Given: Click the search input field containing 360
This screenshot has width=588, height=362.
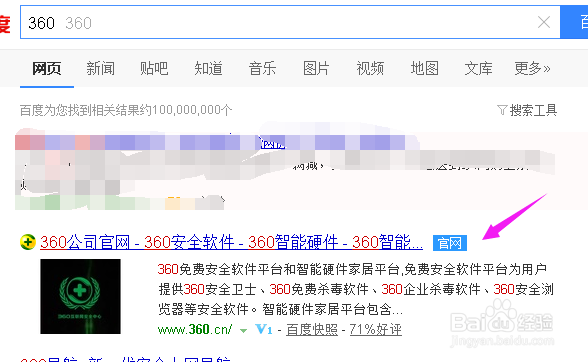Looking at the screenshot, I should tap(290, 22).
